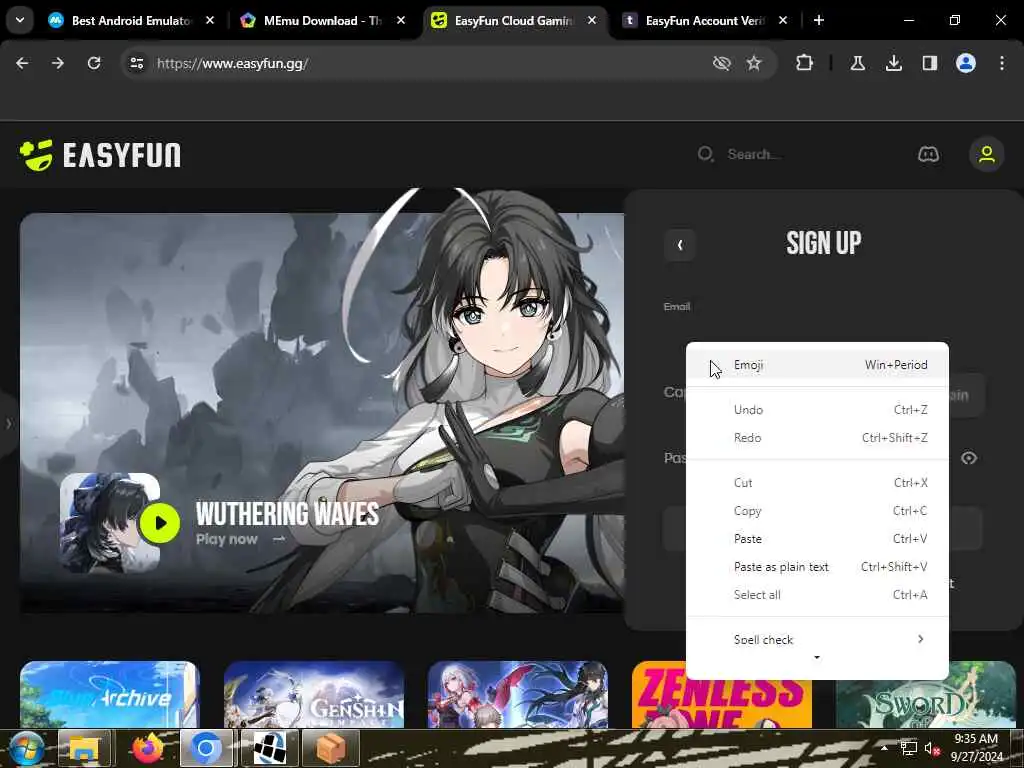Click the search magnifier icon

pos(705,154)
